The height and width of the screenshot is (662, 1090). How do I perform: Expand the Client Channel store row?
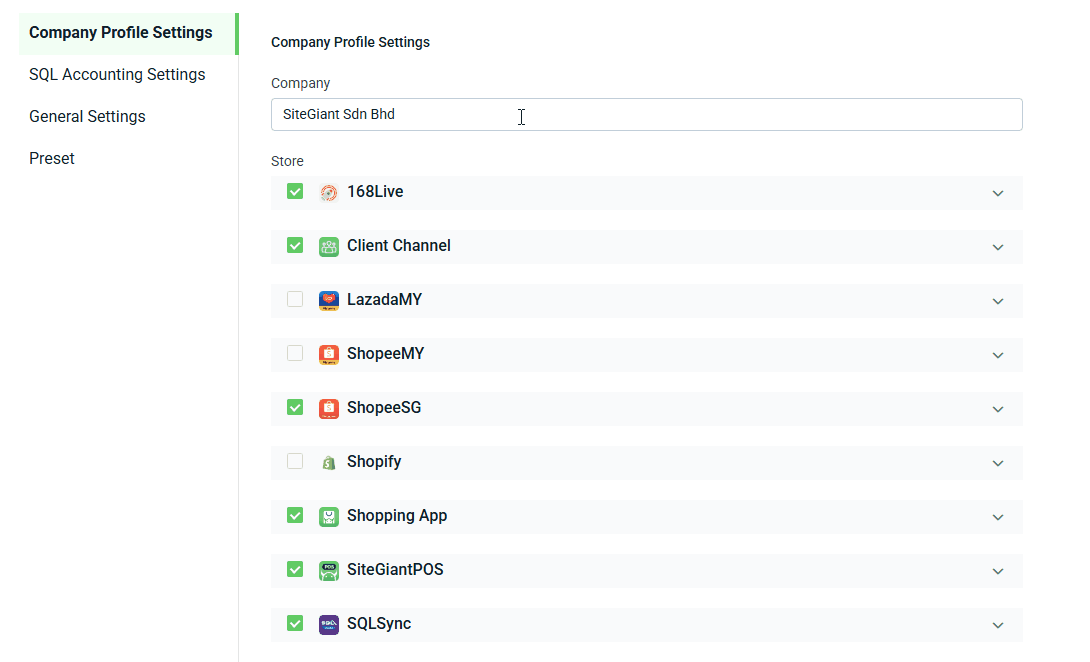[997, 247]
